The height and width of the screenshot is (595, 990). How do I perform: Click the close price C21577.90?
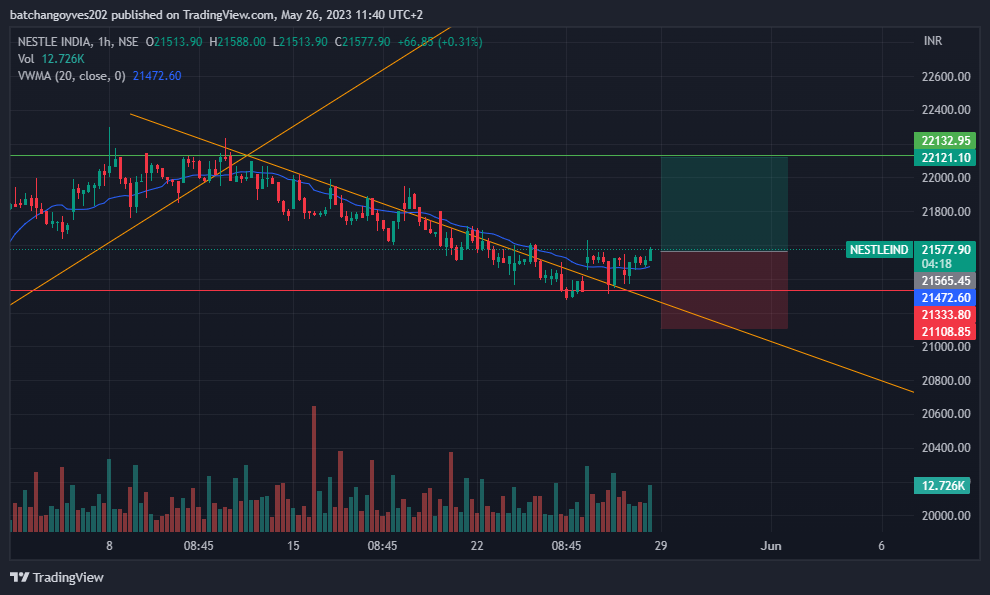click(362, 42)
